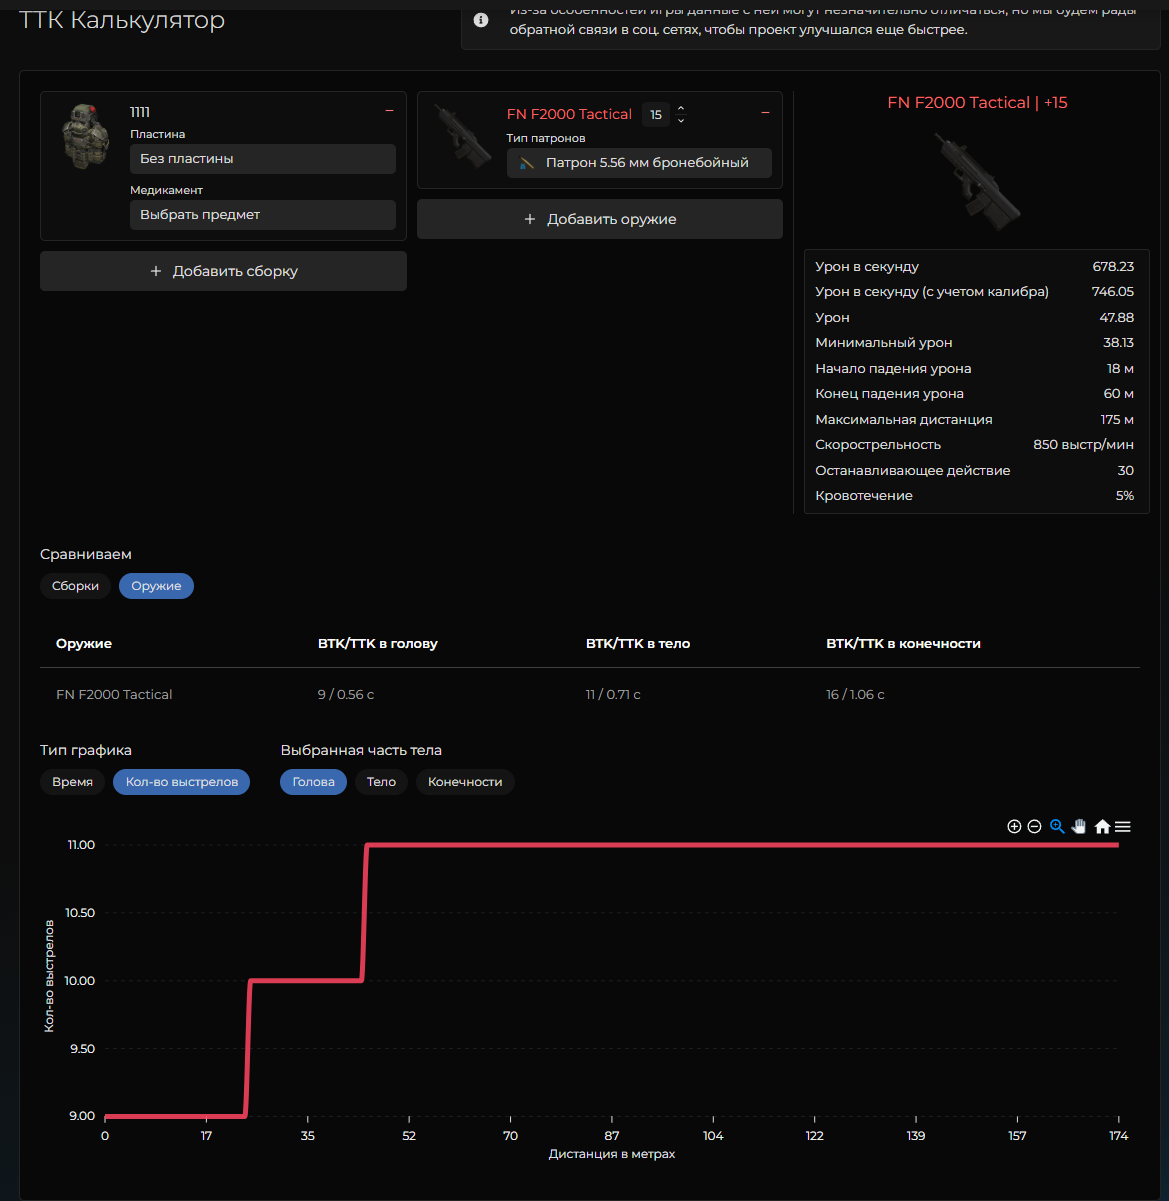The height and width of the screenshot is (1201, 1169).
Task: Click the red line at the 10.00 shots step
Action: pyautogui.click(x=306, y=980)
